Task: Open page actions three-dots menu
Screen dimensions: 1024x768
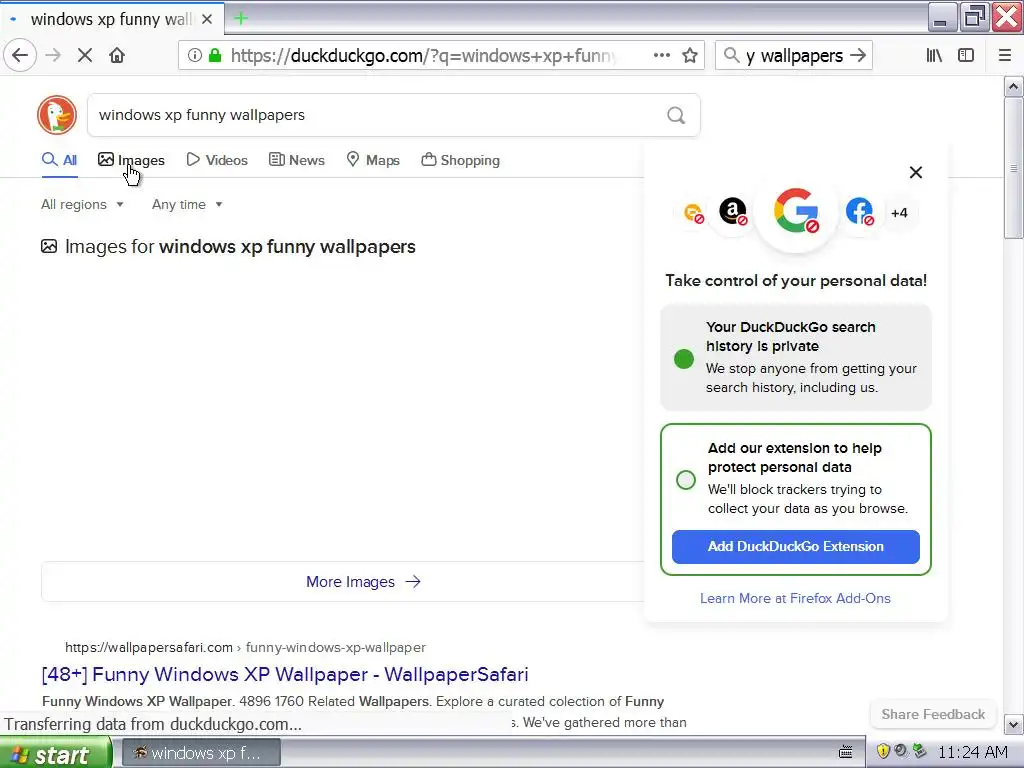Action: point(662,56)
